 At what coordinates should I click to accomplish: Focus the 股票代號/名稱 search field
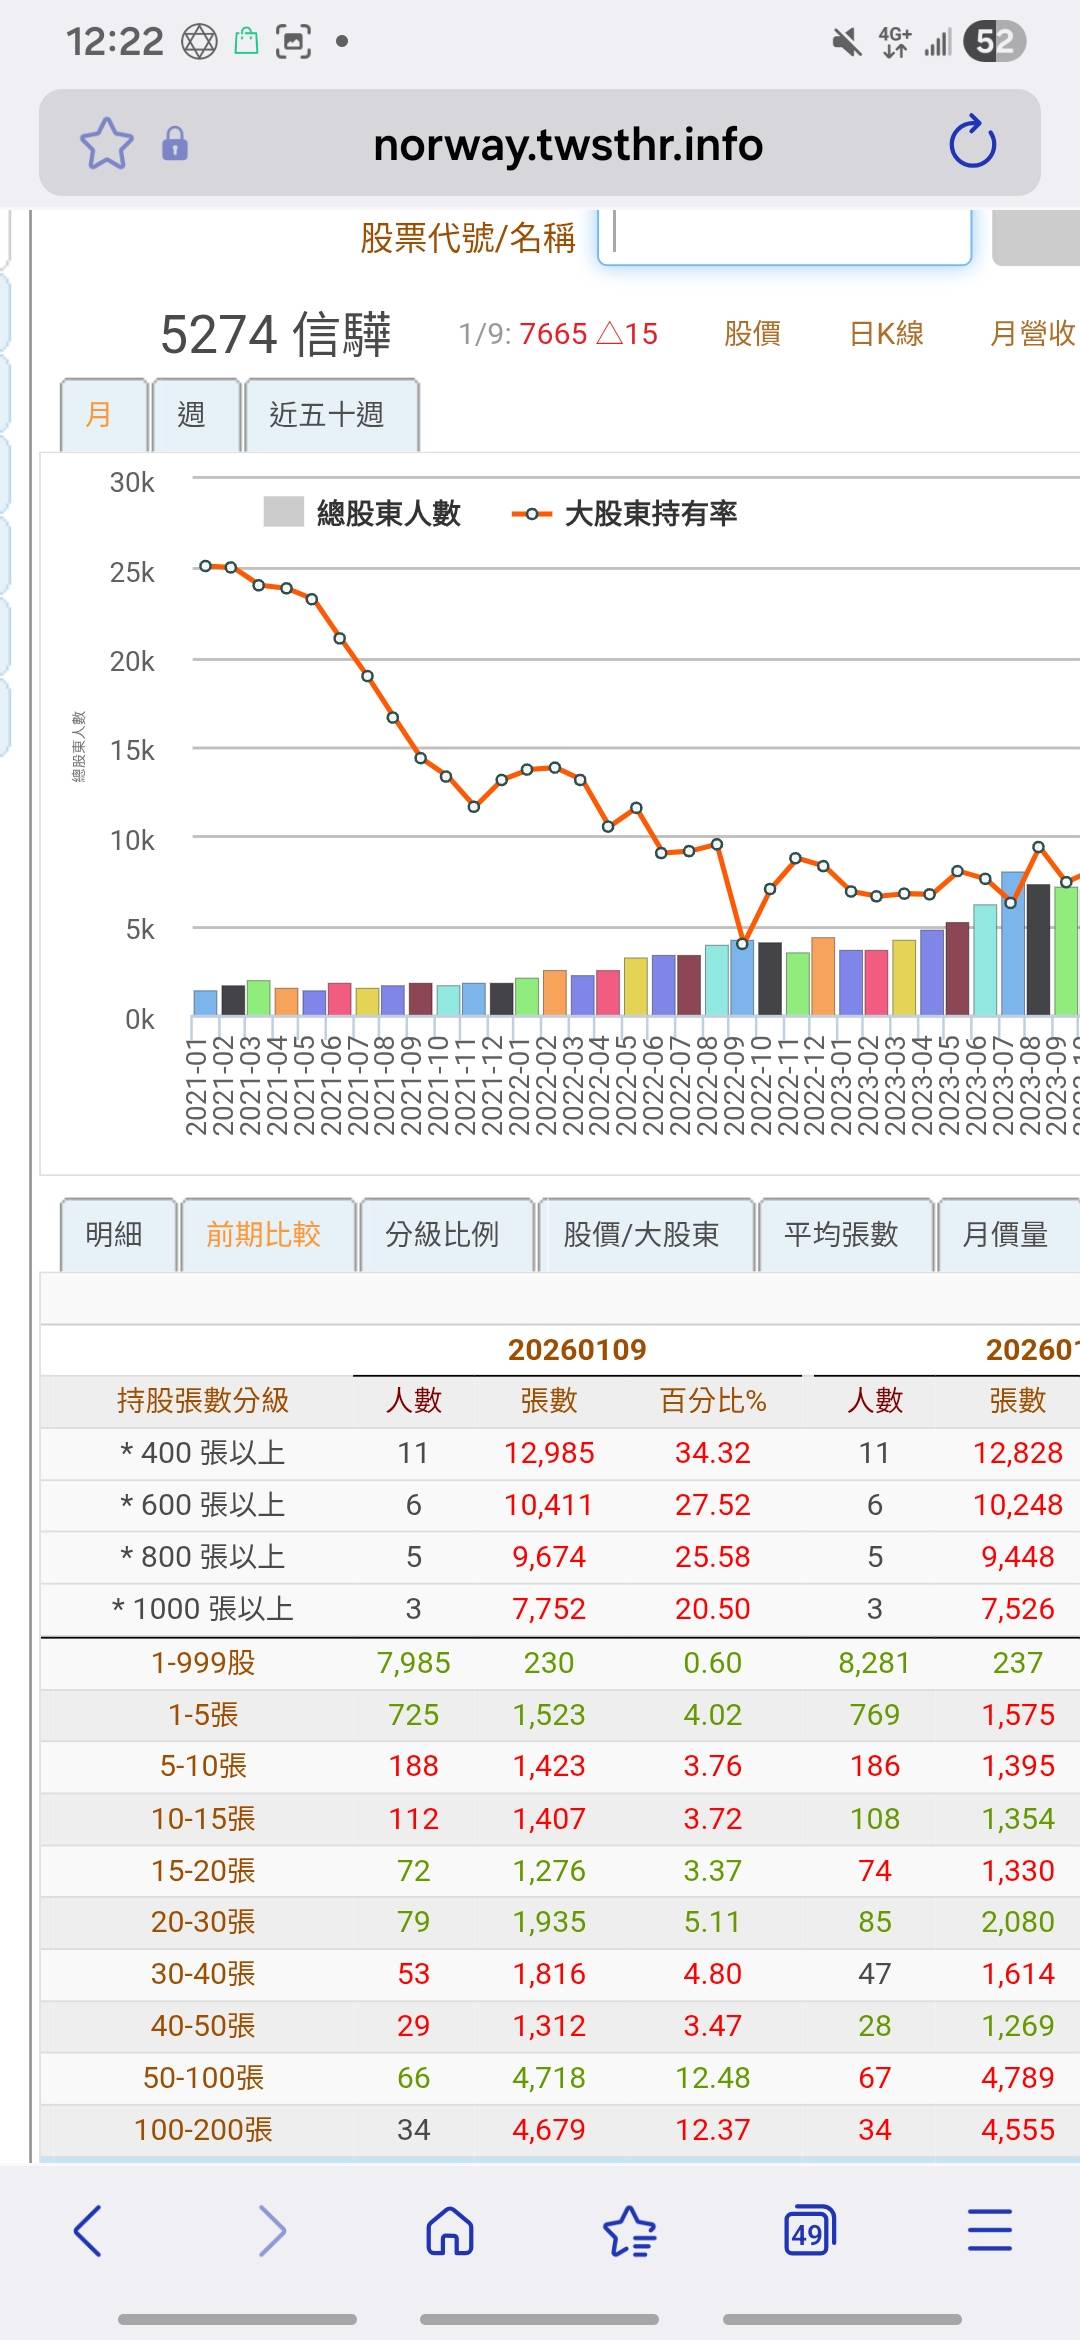(x=785, y=237)
